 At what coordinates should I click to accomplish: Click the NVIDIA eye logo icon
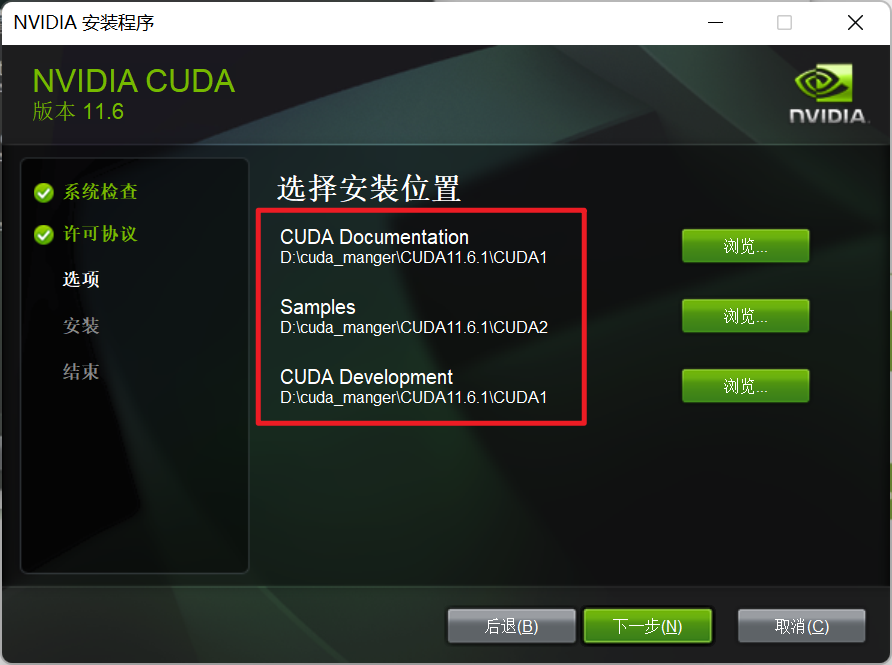[x=823, y=82]
